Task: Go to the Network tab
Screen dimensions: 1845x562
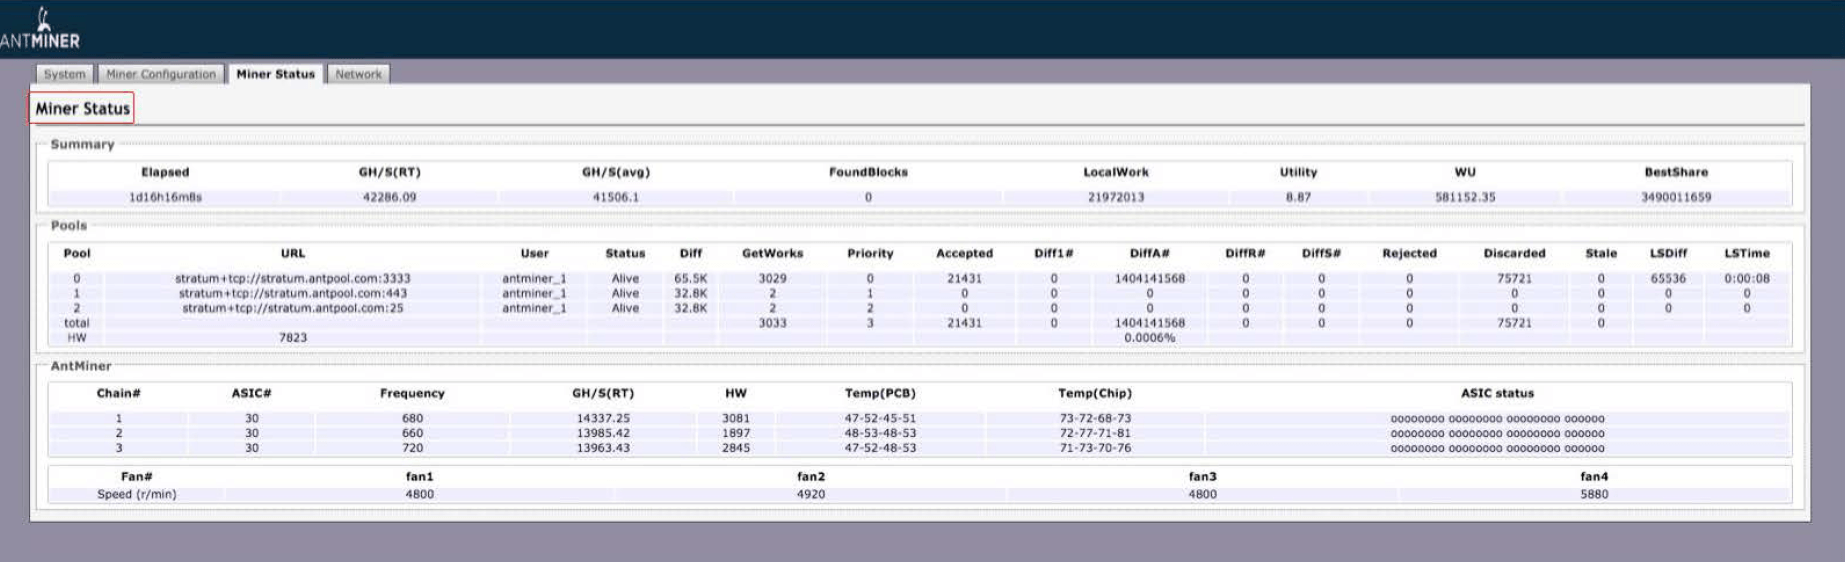Action: click(x=358, y=74)
